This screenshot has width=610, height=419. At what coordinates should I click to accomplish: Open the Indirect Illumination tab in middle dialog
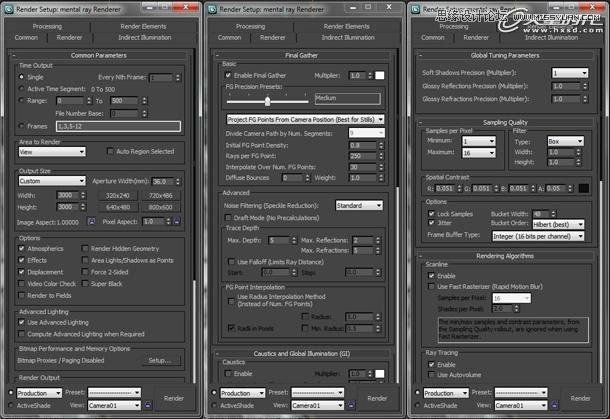(348, 37)
